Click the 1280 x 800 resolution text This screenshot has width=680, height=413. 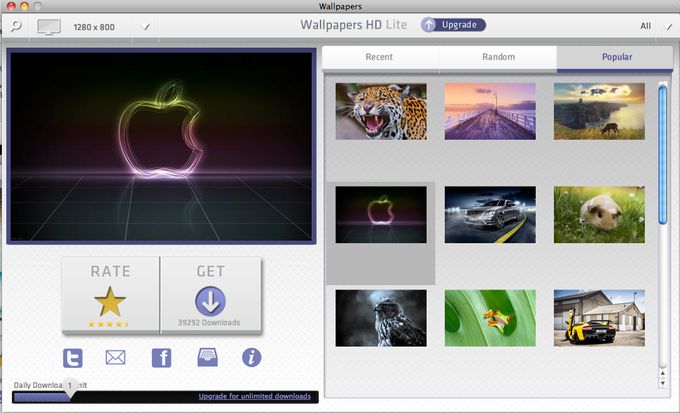pyautogui.click(x=94, y=27)
